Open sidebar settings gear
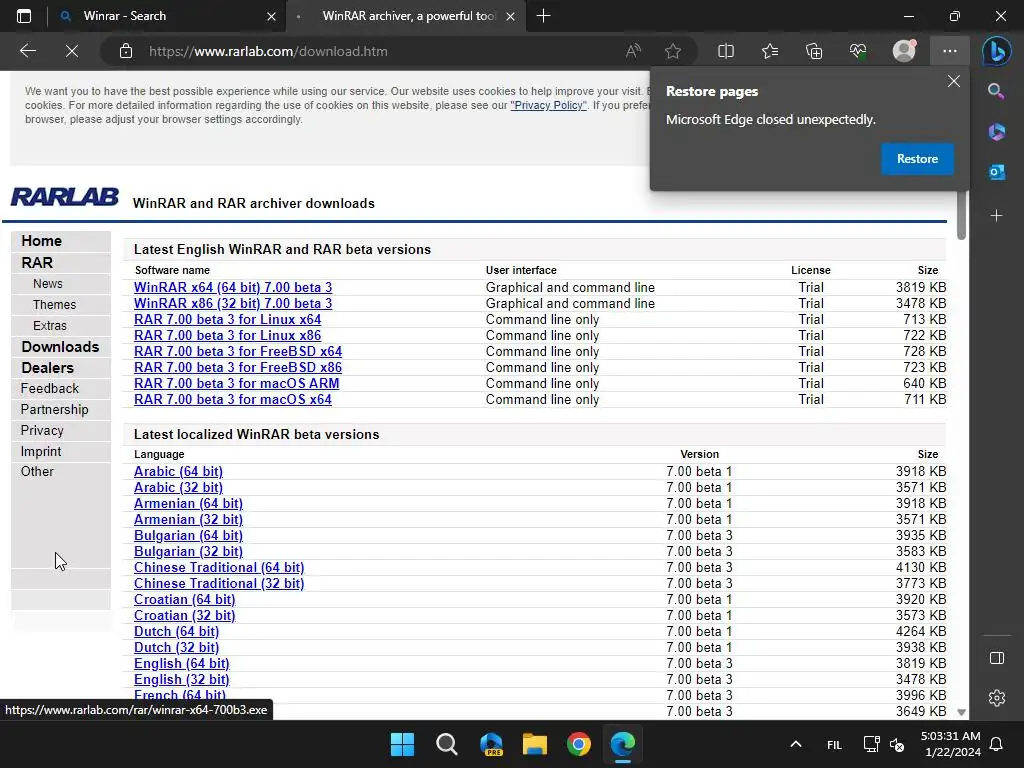The width and height of the screenshot is (1024, 768). point(997,698)
